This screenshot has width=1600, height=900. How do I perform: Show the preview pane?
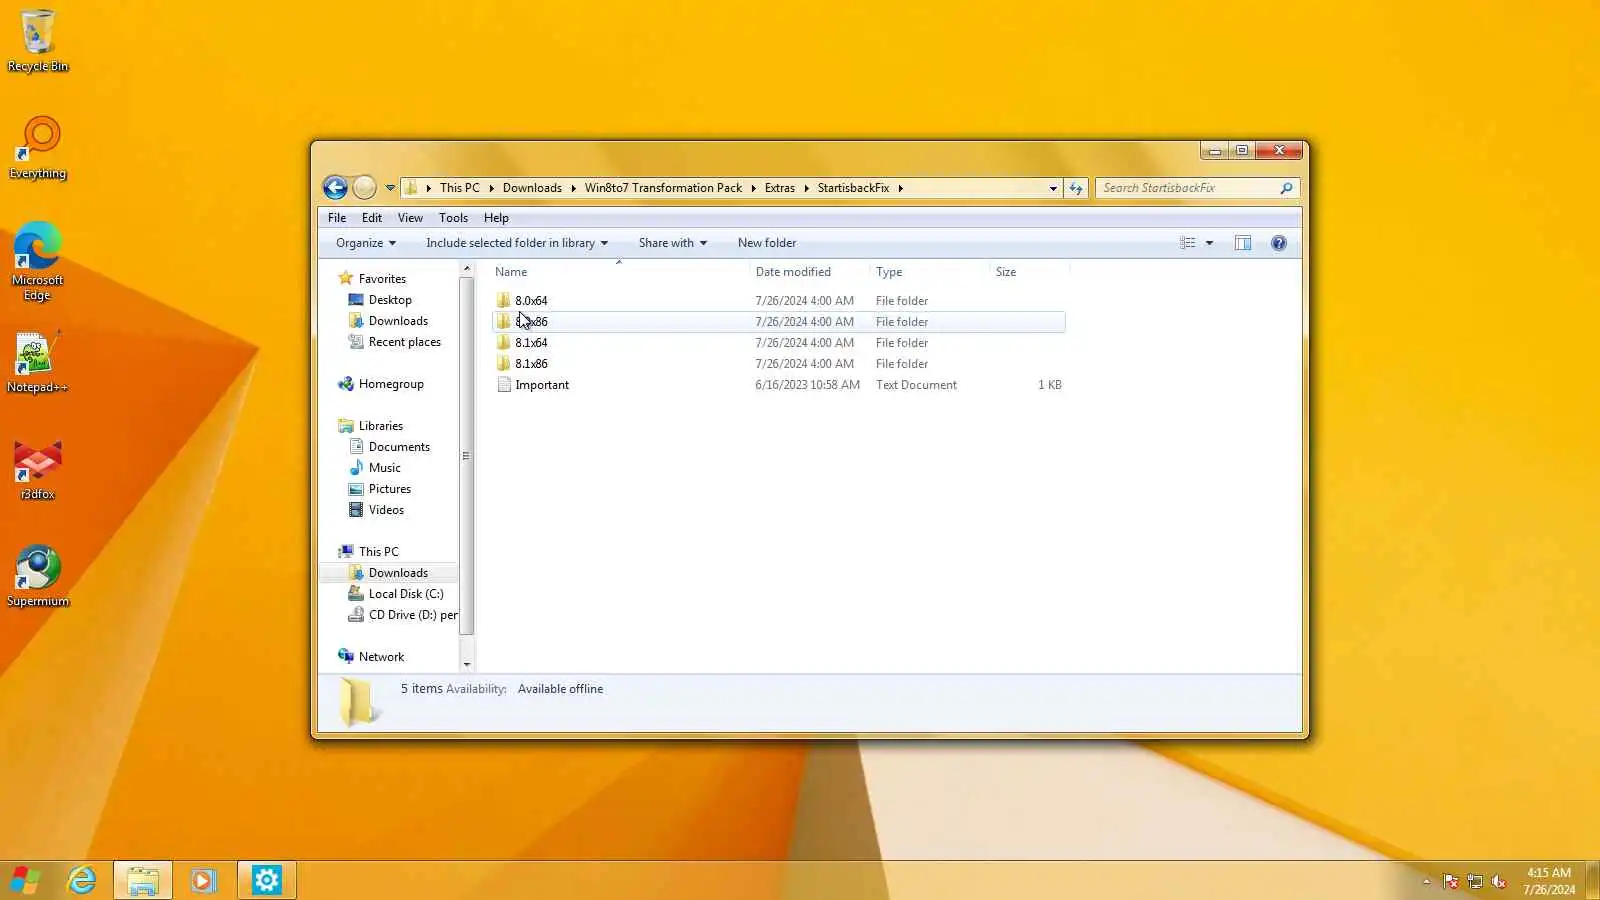[x=1243, y=243]
